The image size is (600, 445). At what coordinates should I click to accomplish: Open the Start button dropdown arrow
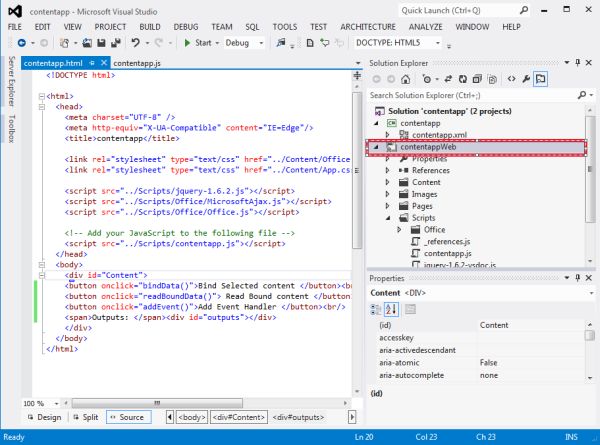click(x=217, y=43)
